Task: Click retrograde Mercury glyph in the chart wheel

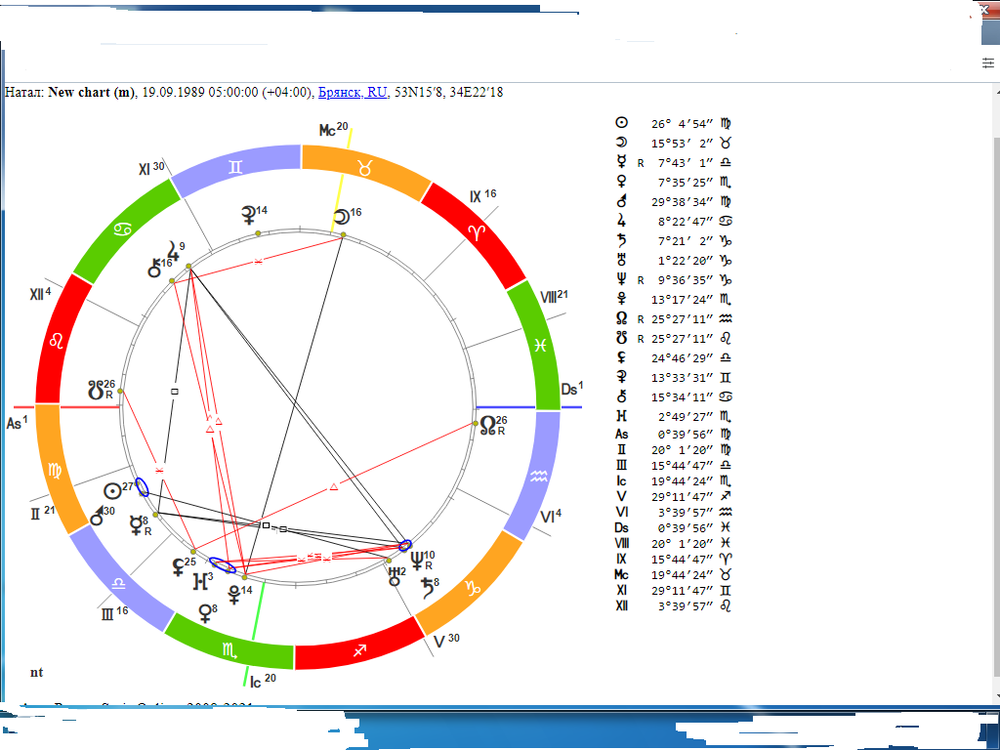Action: pos(136,525)
